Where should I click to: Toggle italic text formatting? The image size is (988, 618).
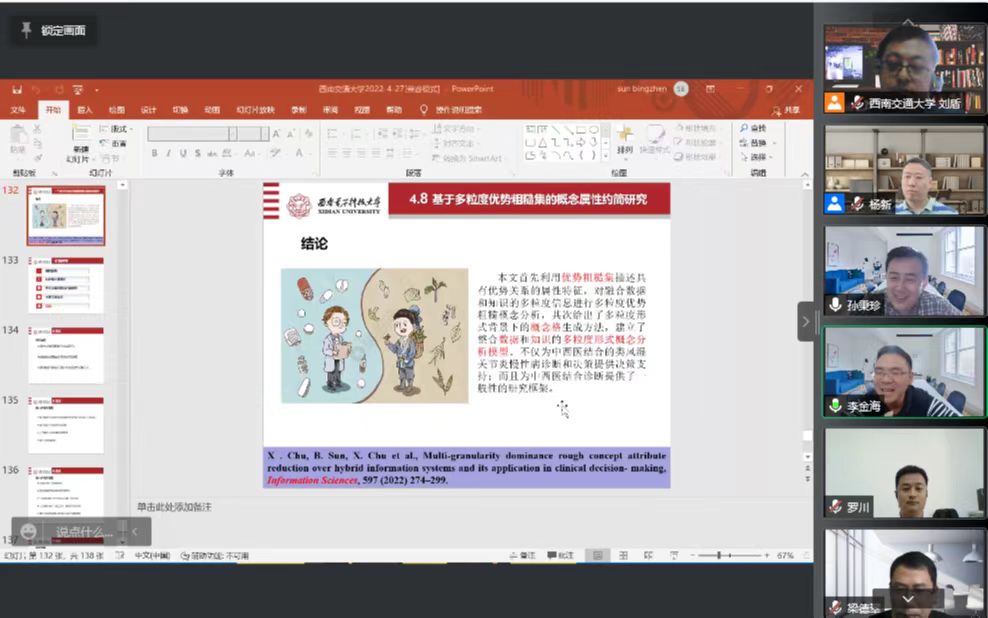(x=169, y=153)
